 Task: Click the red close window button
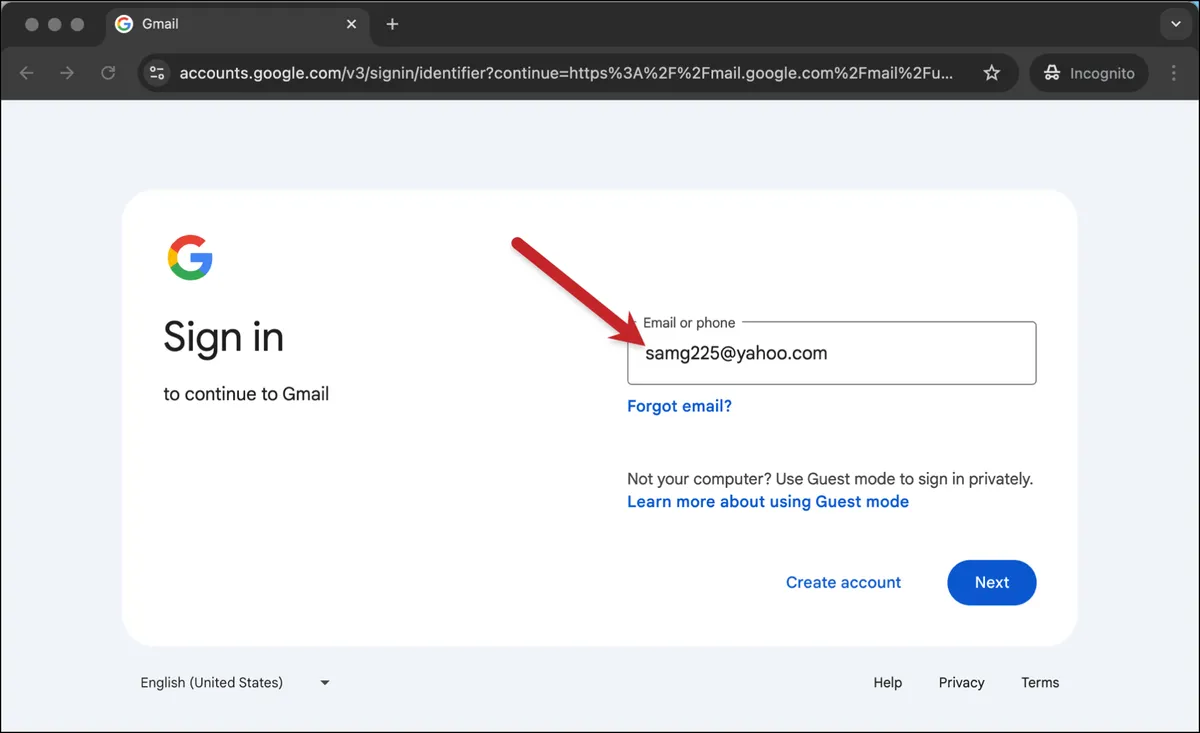coord(32,24)
